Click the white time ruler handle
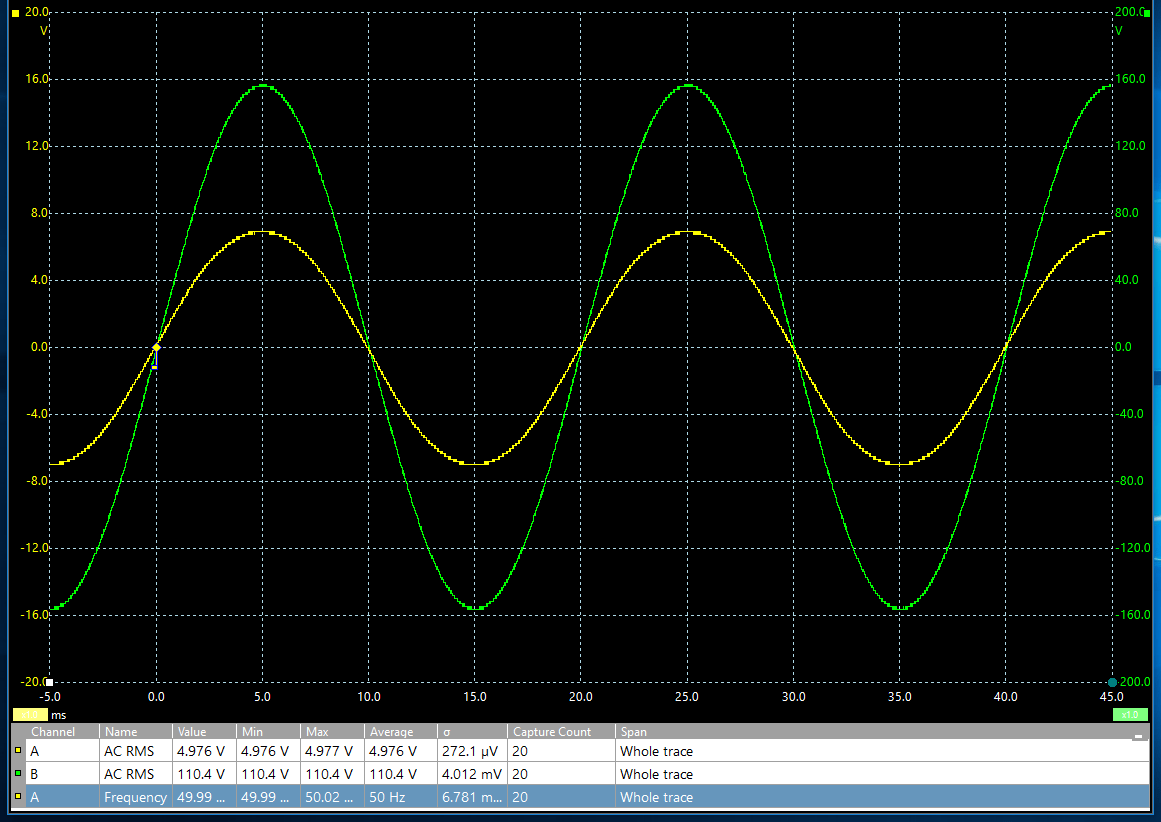Image resolution: width=1161 pixels, height=822 pixels. click(50, 682)
